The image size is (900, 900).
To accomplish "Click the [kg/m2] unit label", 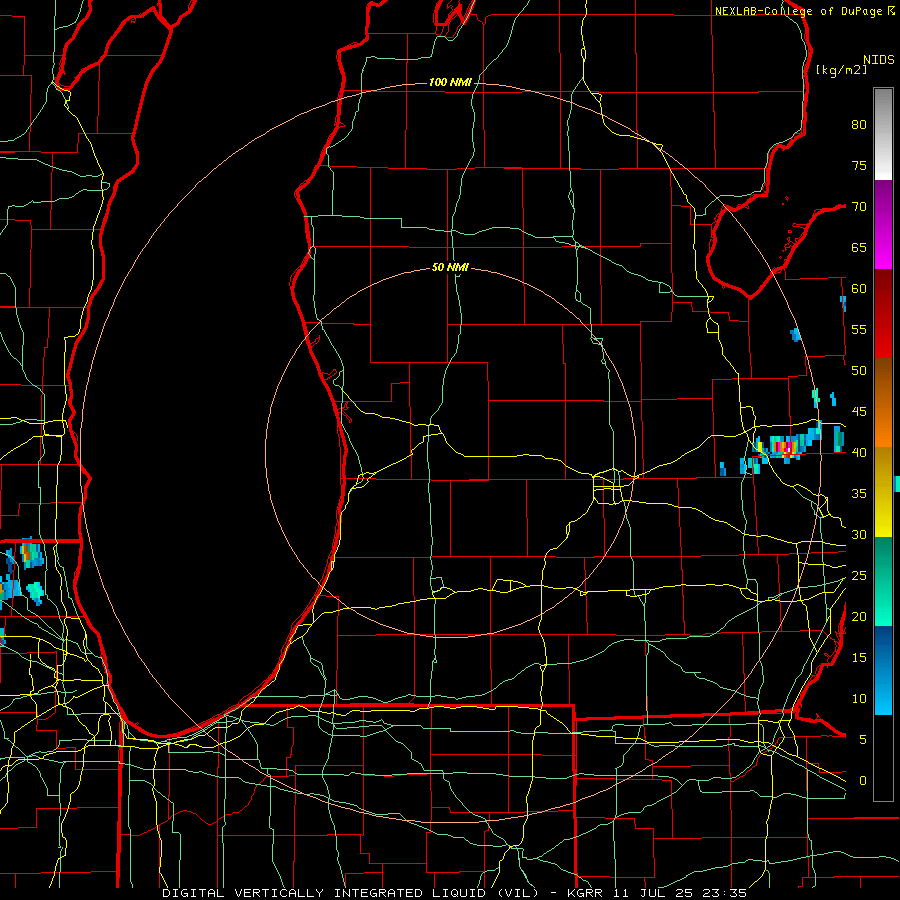I will (841, 69).
